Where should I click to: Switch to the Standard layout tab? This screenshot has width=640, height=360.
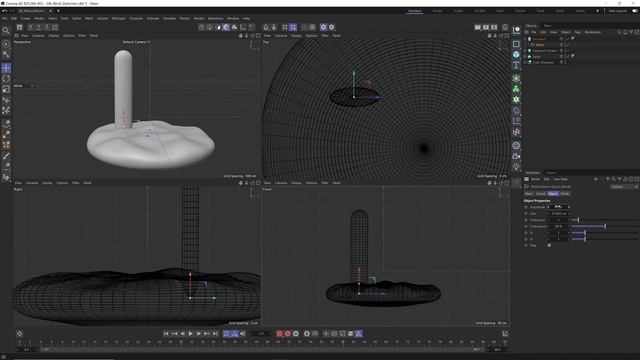click(415, 11)
